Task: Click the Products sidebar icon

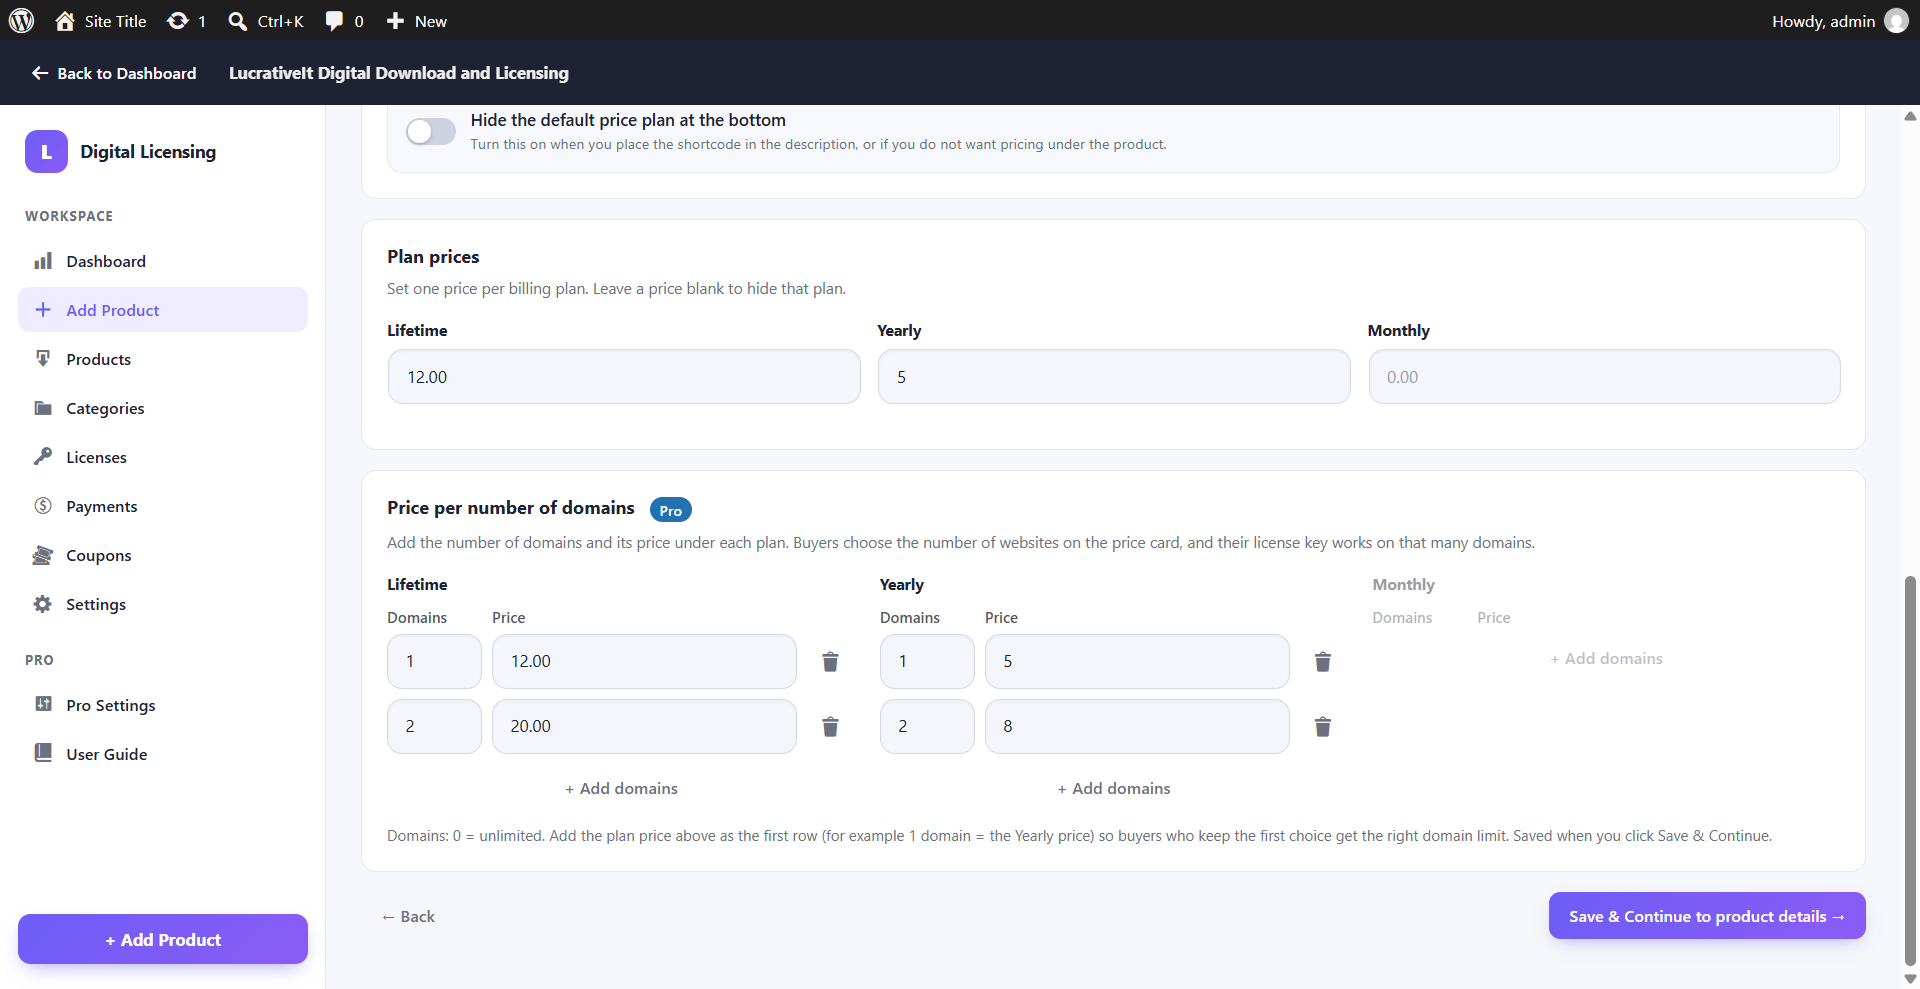Action: tap(43, 359)
